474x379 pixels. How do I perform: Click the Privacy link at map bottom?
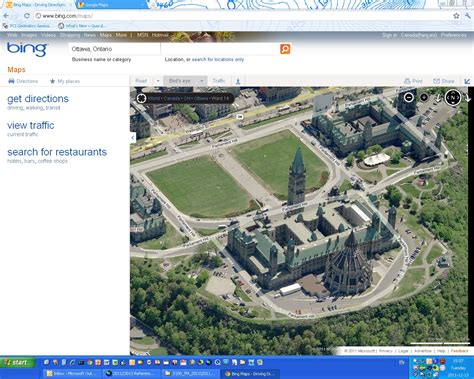click(x=385, y=351)
